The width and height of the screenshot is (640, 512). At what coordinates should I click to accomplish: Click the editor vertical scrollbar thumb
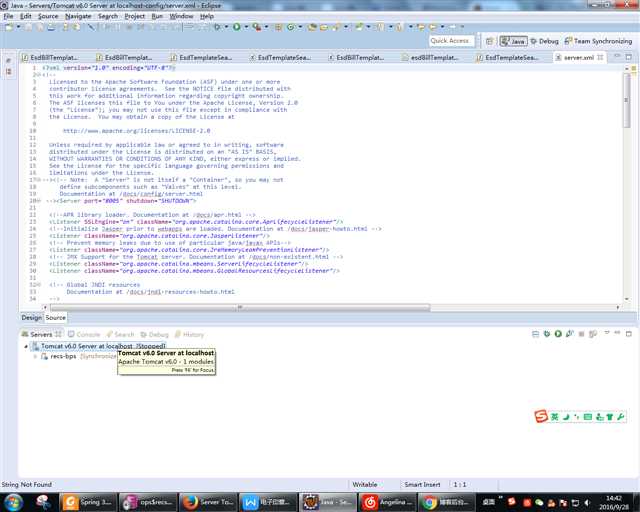(x=627, y=100)
